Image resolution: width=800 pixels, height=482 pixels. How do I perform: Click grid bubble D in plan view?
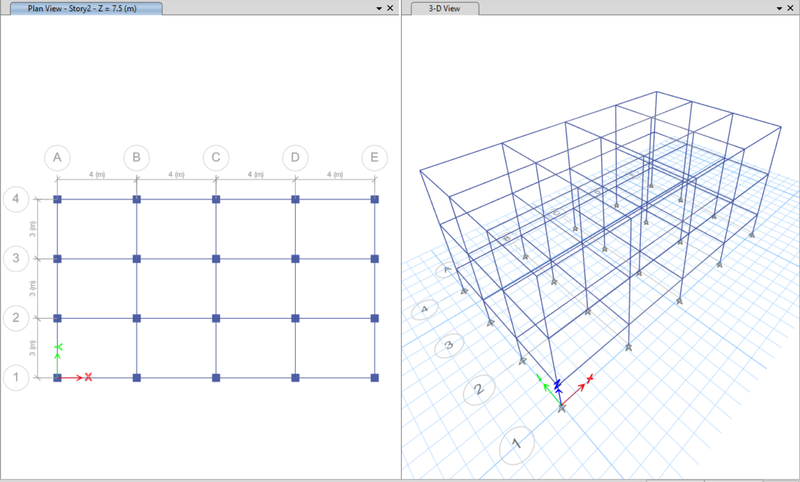click(295, 158)
